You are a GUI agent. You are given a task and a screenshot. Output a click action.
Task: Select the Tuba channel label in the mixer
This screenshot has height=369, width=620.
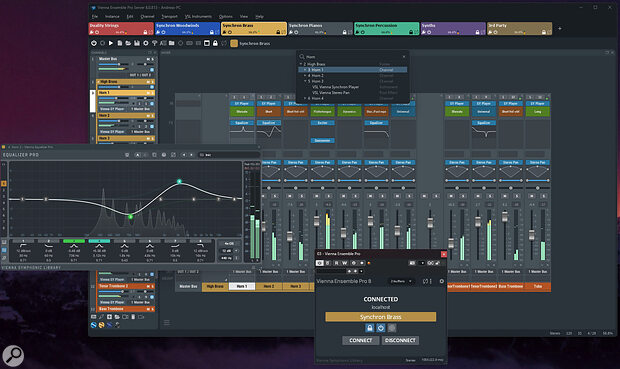[538, 286]
